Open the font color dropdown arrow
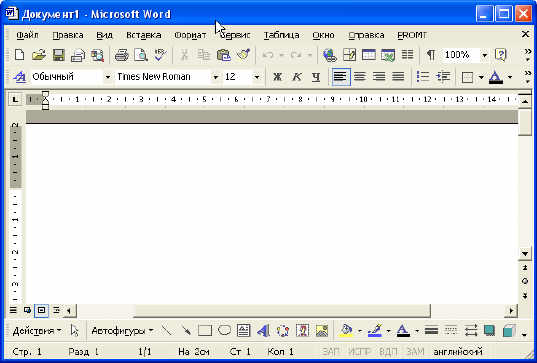537x363 pixels. click(510, 77)
